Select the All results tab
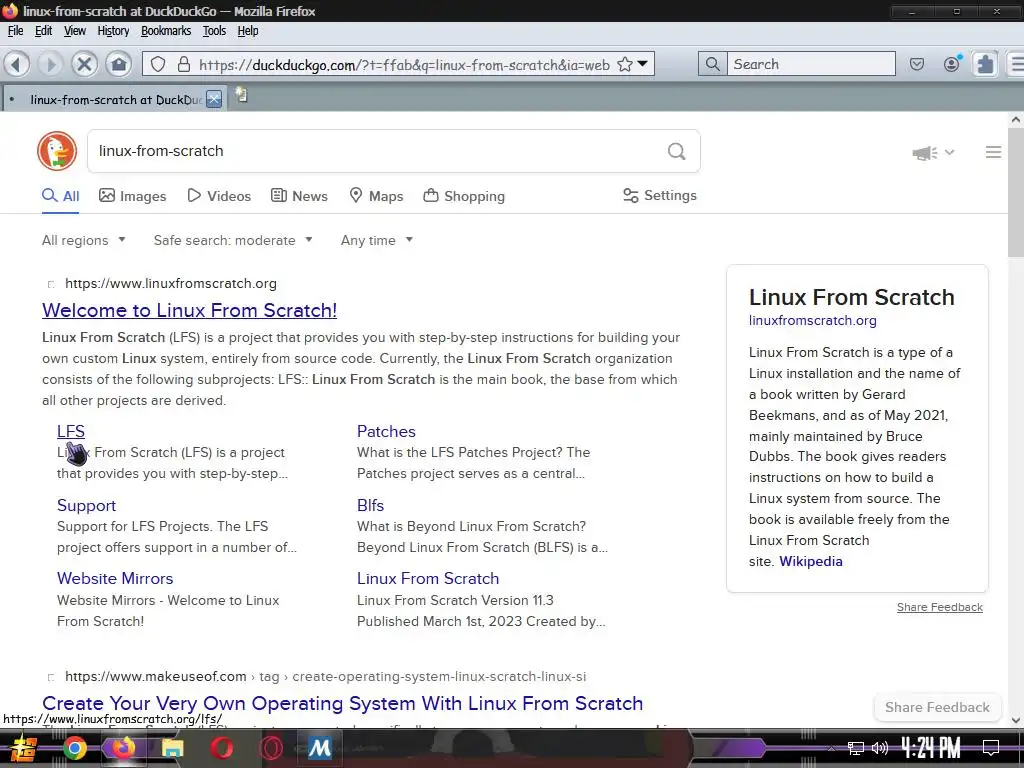 point(61,196)
